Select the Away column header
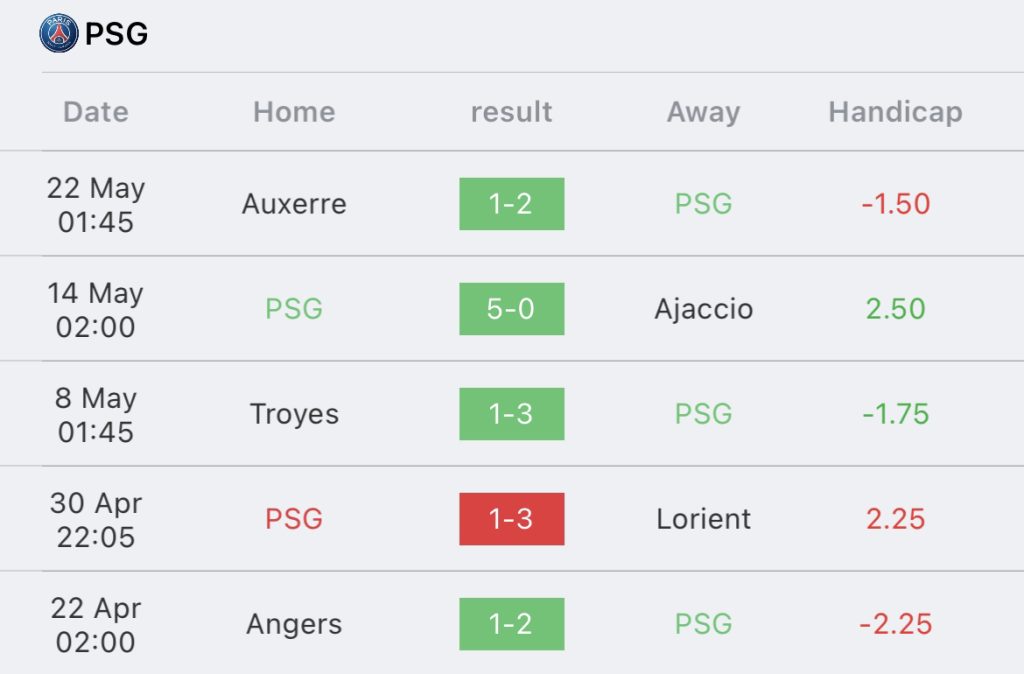Image resolution: width=1024 pixels, height=674 pixels. coord(703,112)
